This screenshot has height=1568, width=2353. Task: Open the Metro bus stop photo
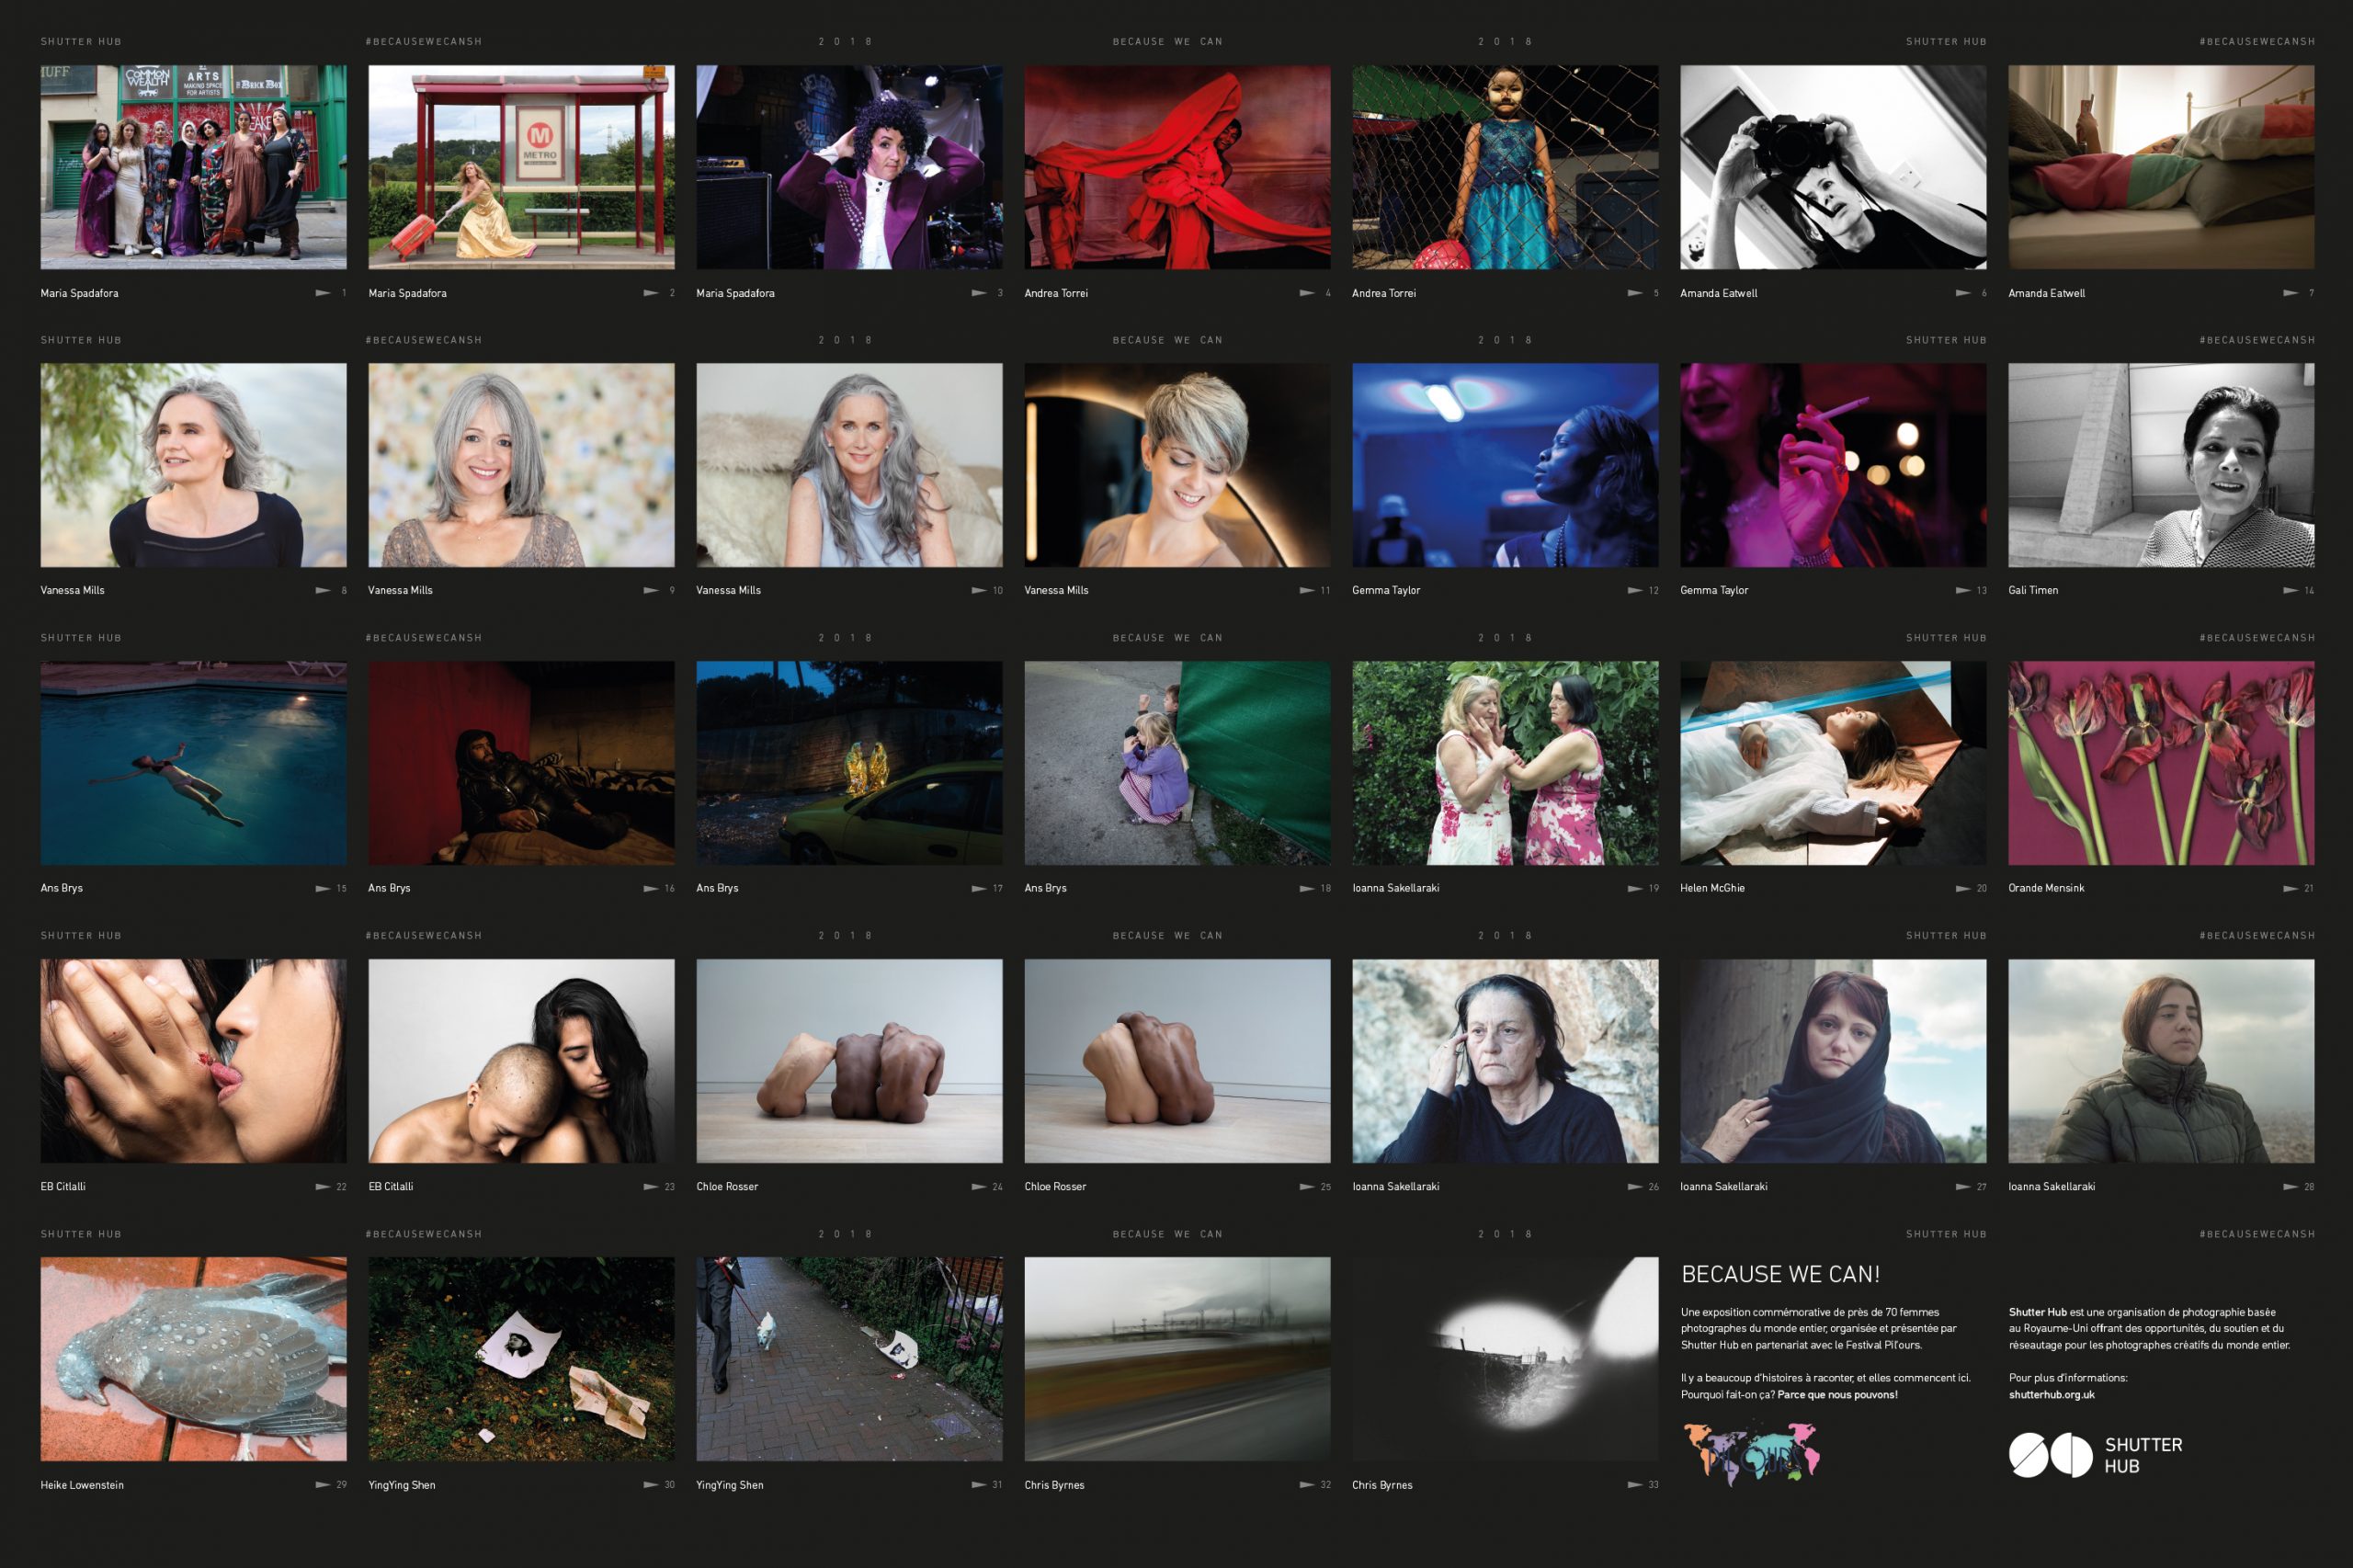coord(521,167)
